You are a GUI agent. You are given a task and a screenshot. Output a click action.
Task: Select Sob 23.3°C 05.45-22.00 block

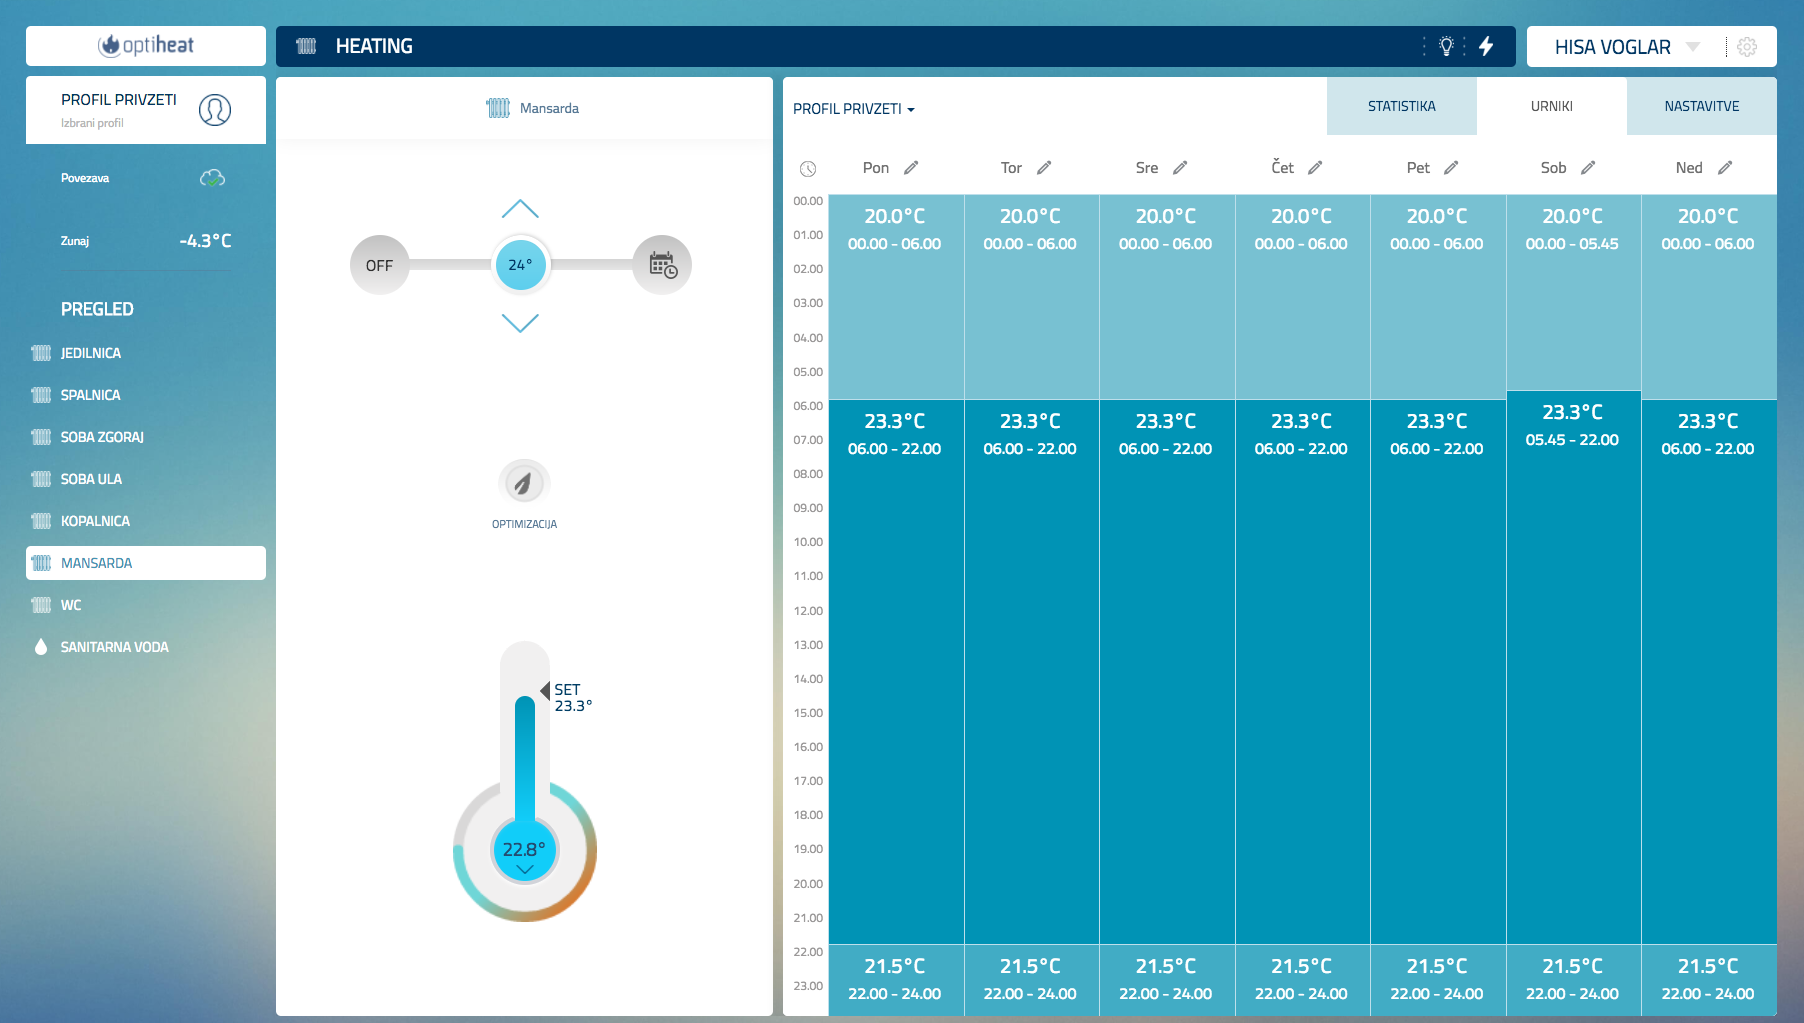tap(1573, 667)
